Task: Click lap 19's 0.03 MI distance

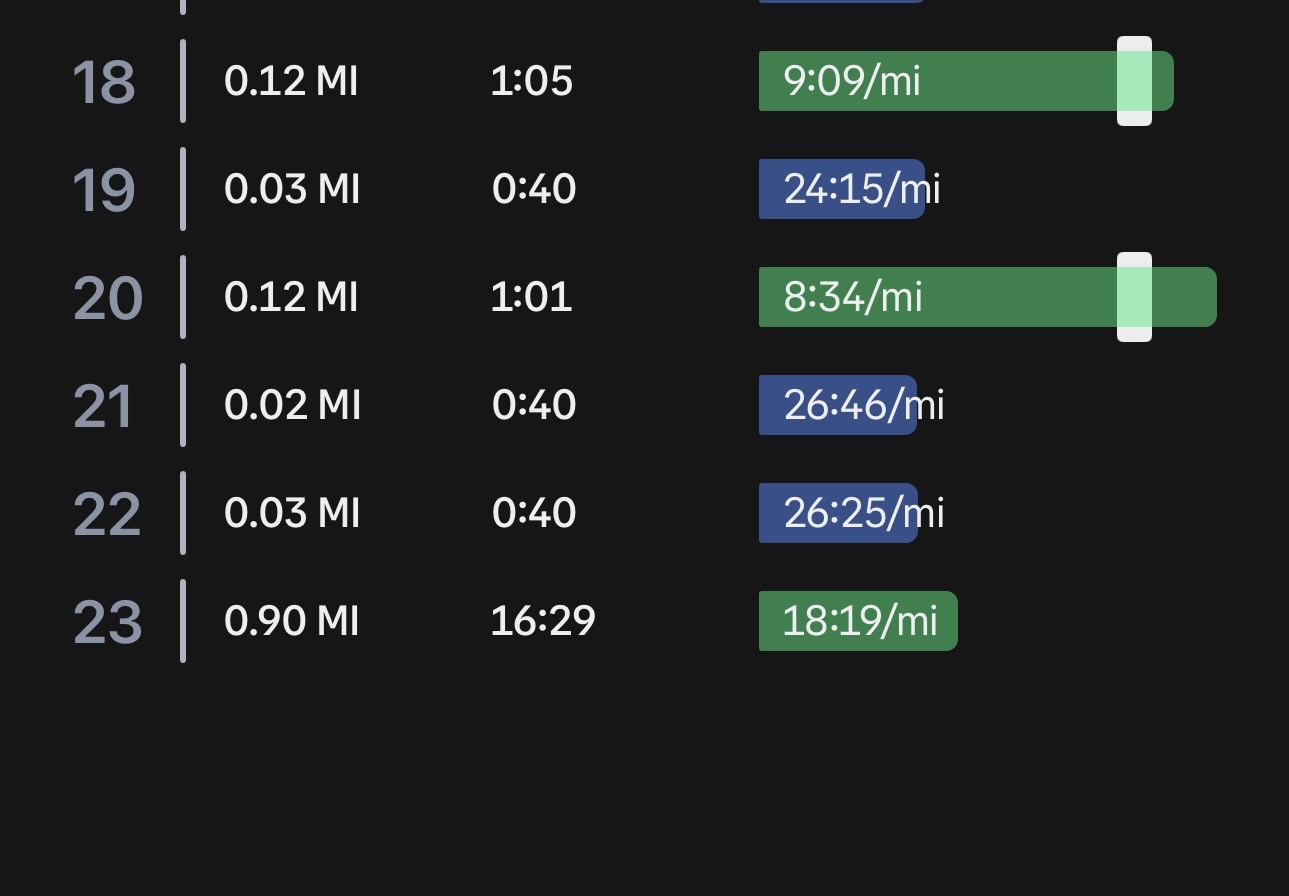Action: [x=292, y=189]
